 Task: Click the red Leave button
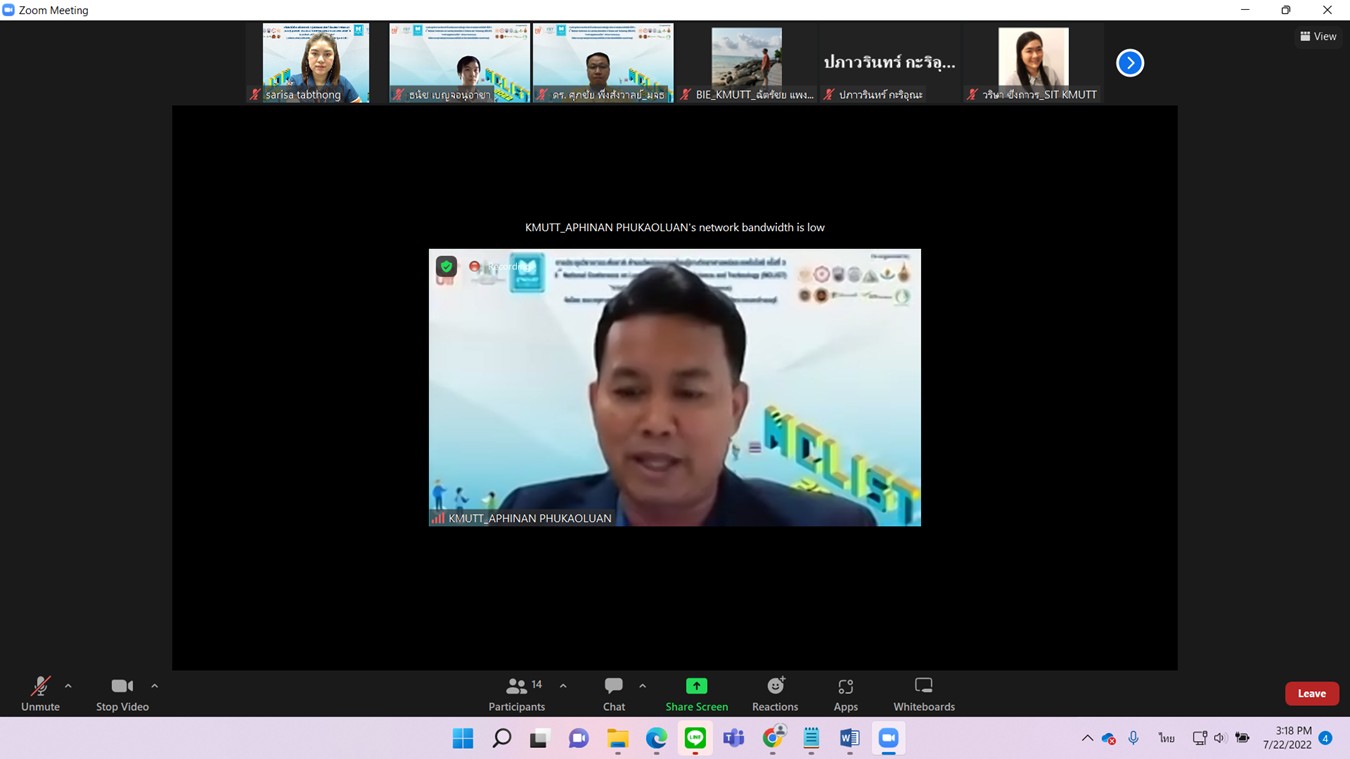click(1311, 693)
